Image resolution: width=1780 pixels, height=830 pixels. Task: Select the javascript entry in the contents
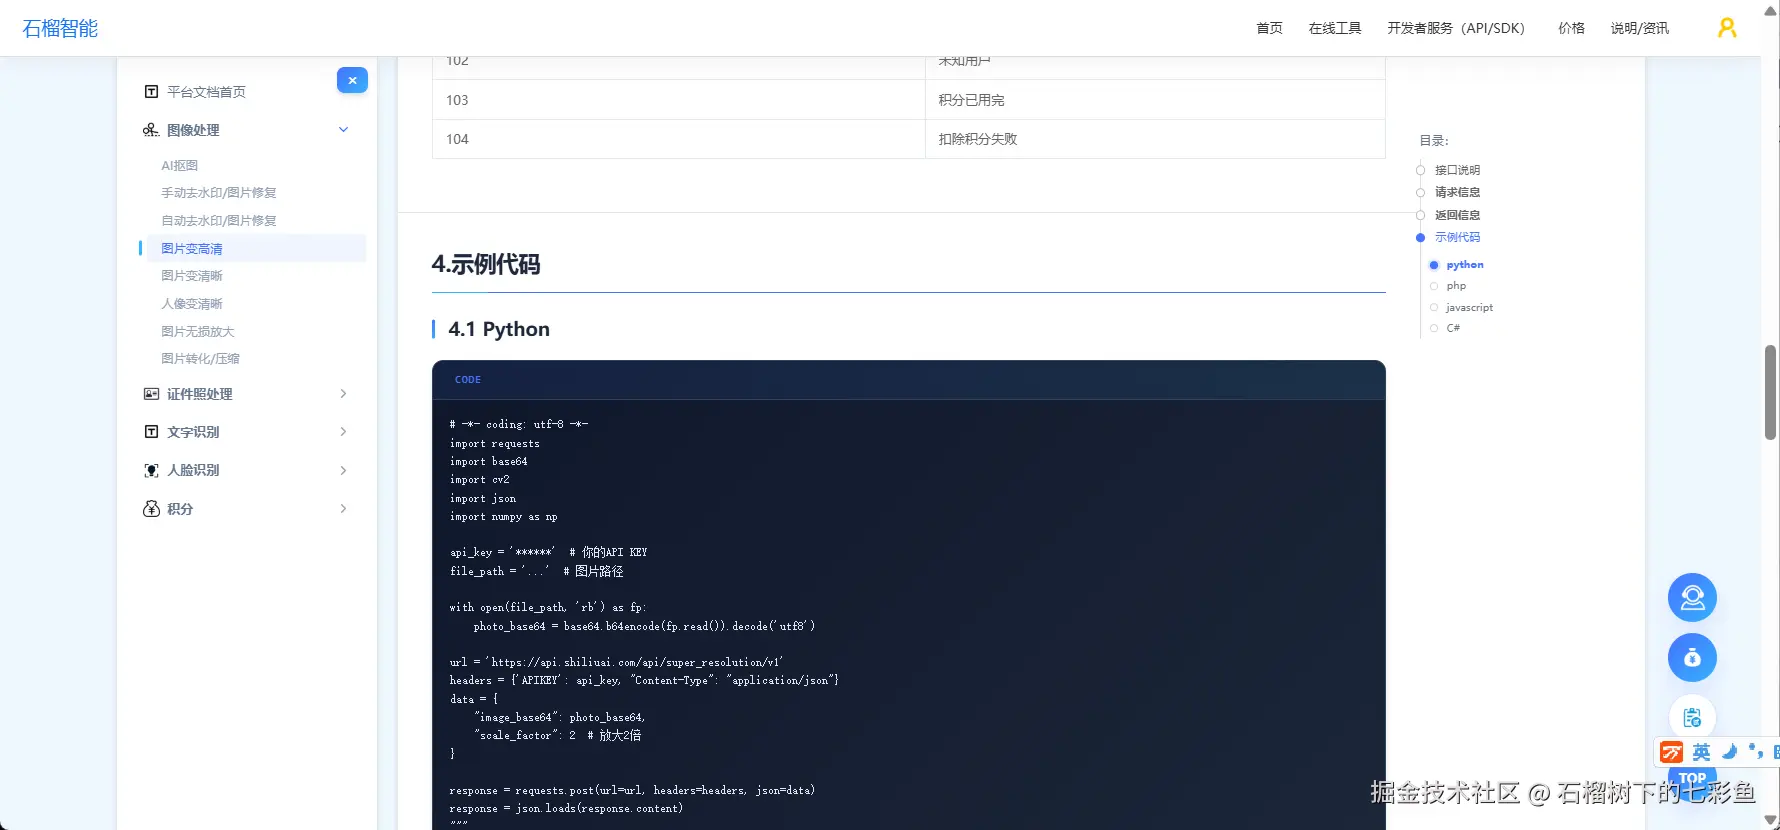pos(1469,308)
